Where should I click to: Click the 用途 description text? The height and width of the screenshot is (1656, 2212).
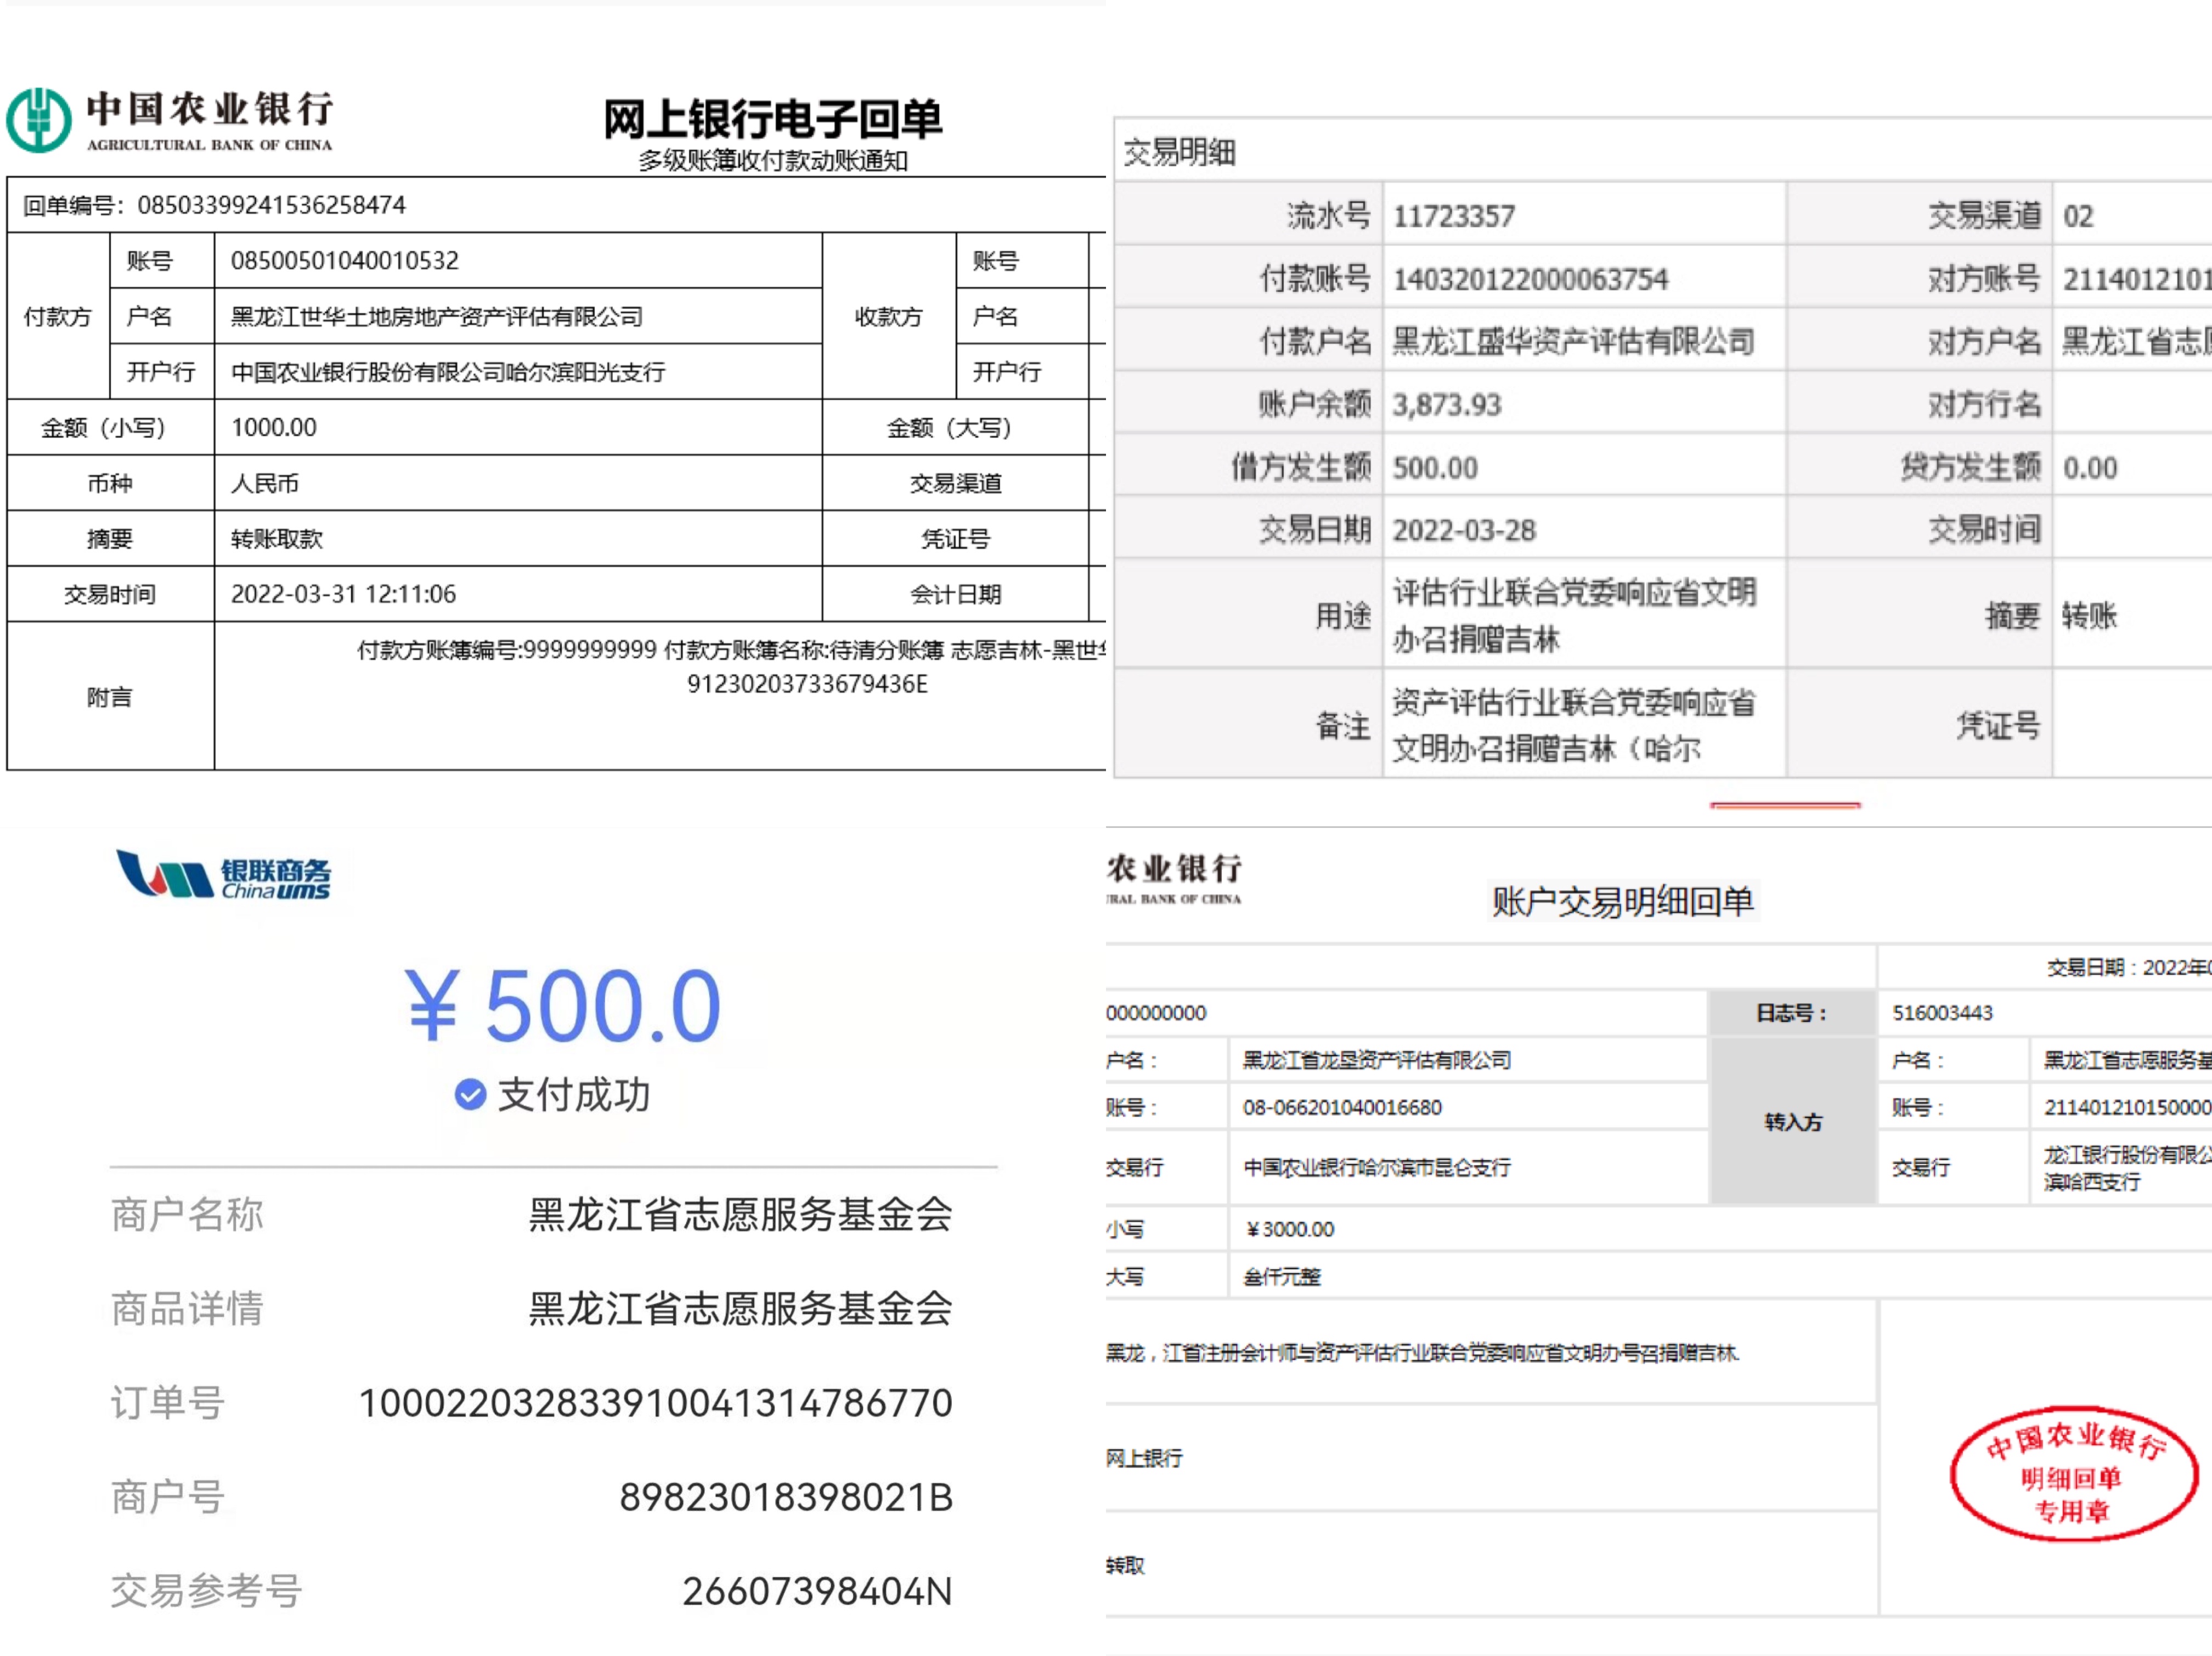tap(1575, 615)
